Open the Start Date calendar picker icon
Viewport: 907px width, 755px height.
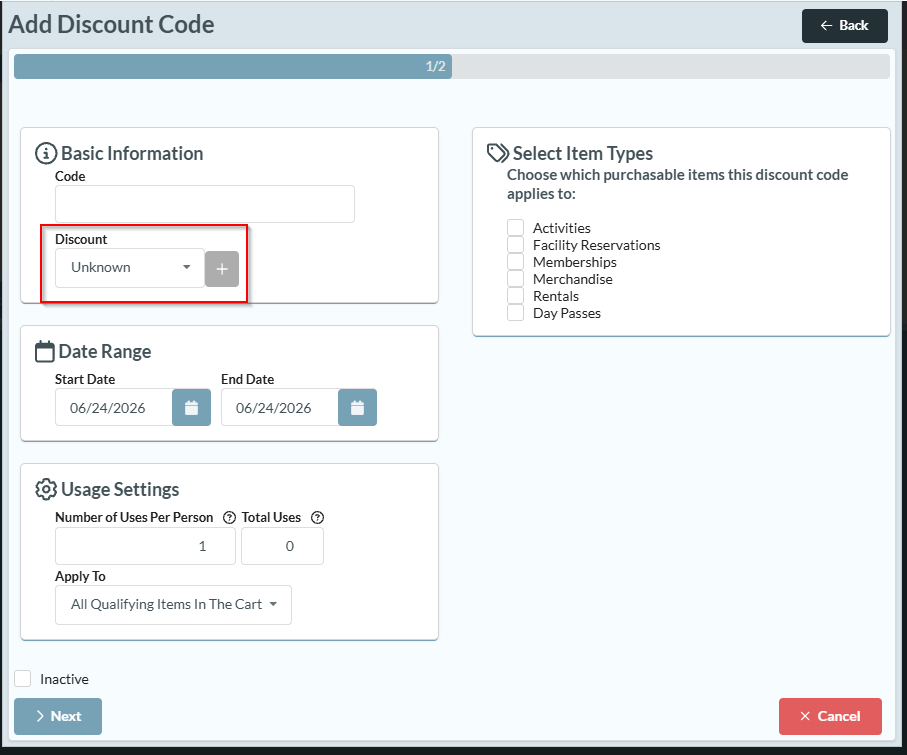(x=191, y=408)
